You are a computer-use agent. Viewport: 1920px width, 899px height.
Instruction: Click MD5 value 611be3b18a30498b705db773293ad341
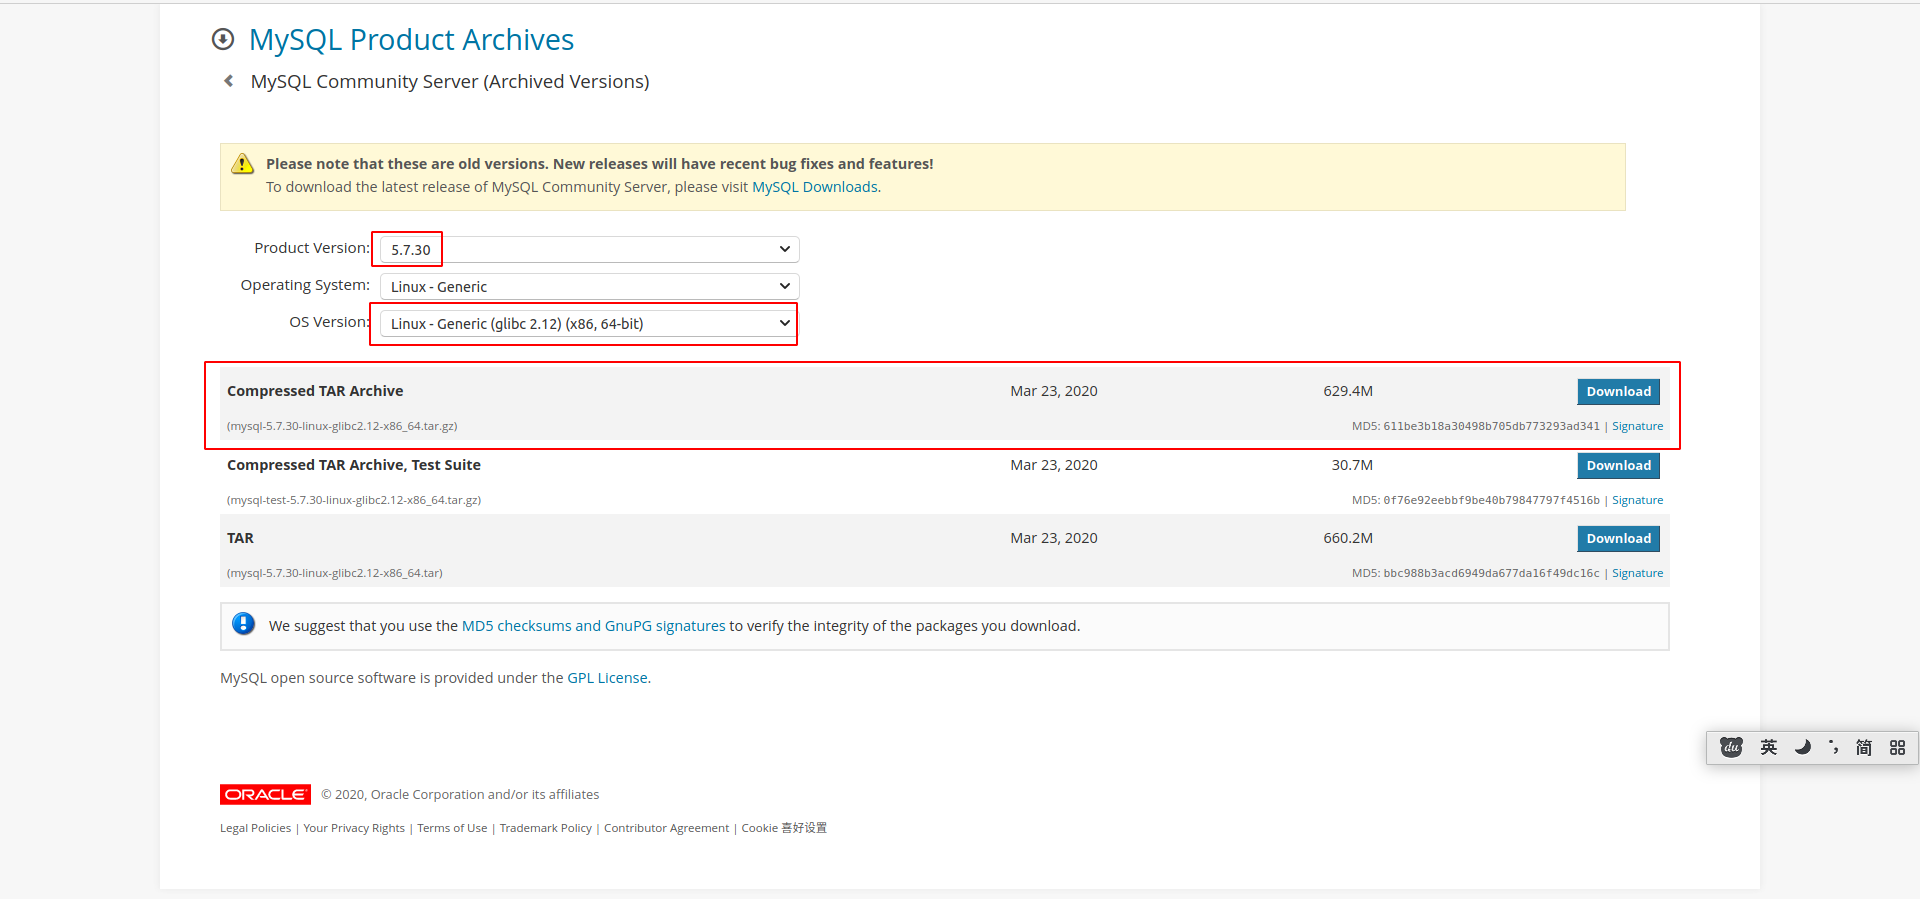[x=1491, y=426]
